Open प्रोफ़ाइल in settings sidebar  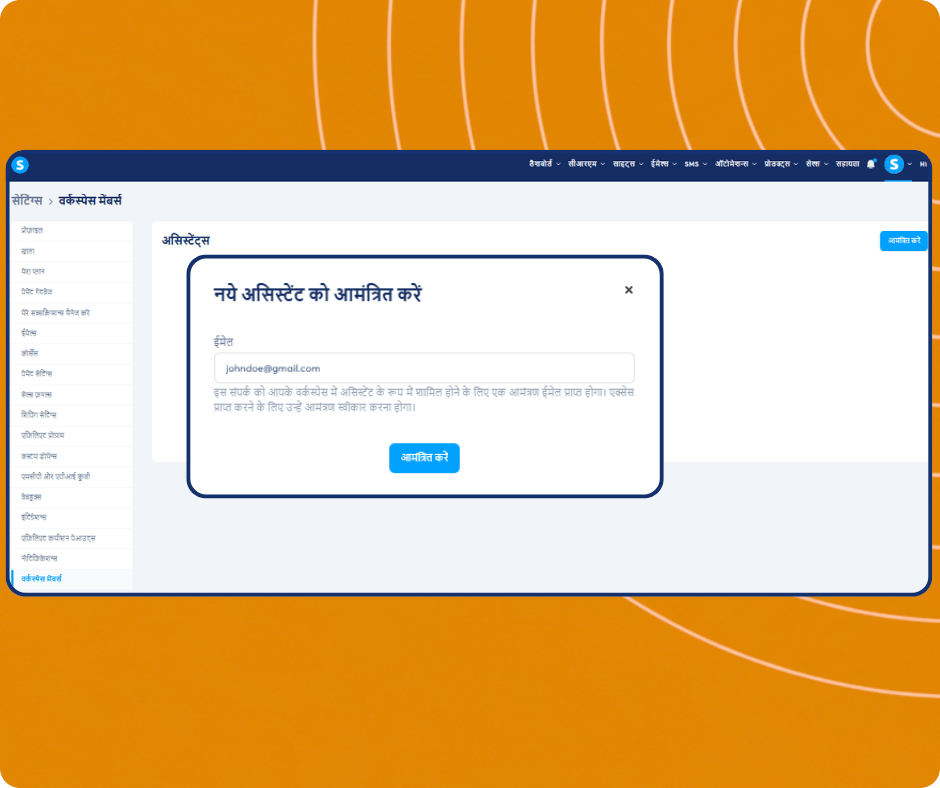click(71, 230)
